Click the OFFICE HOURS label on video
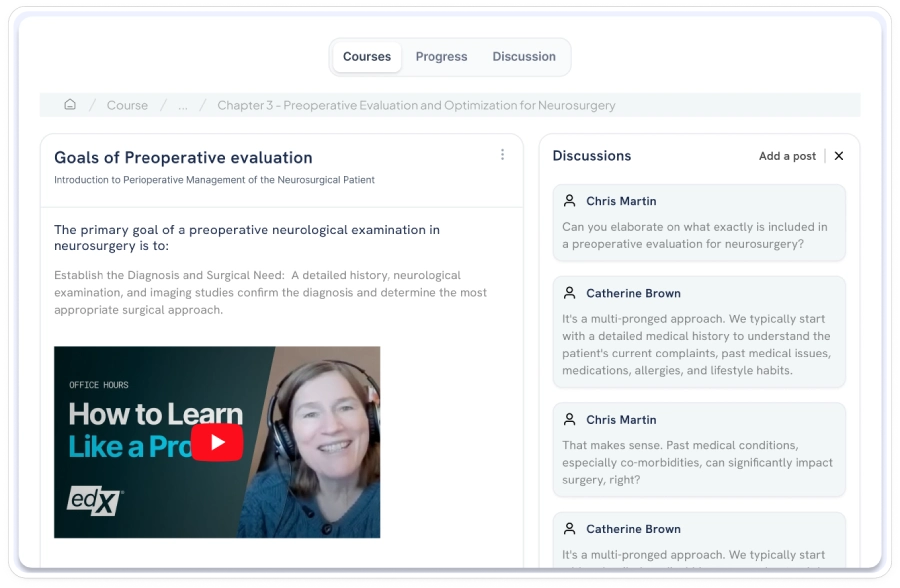900x588 pixels. [99, 385]
